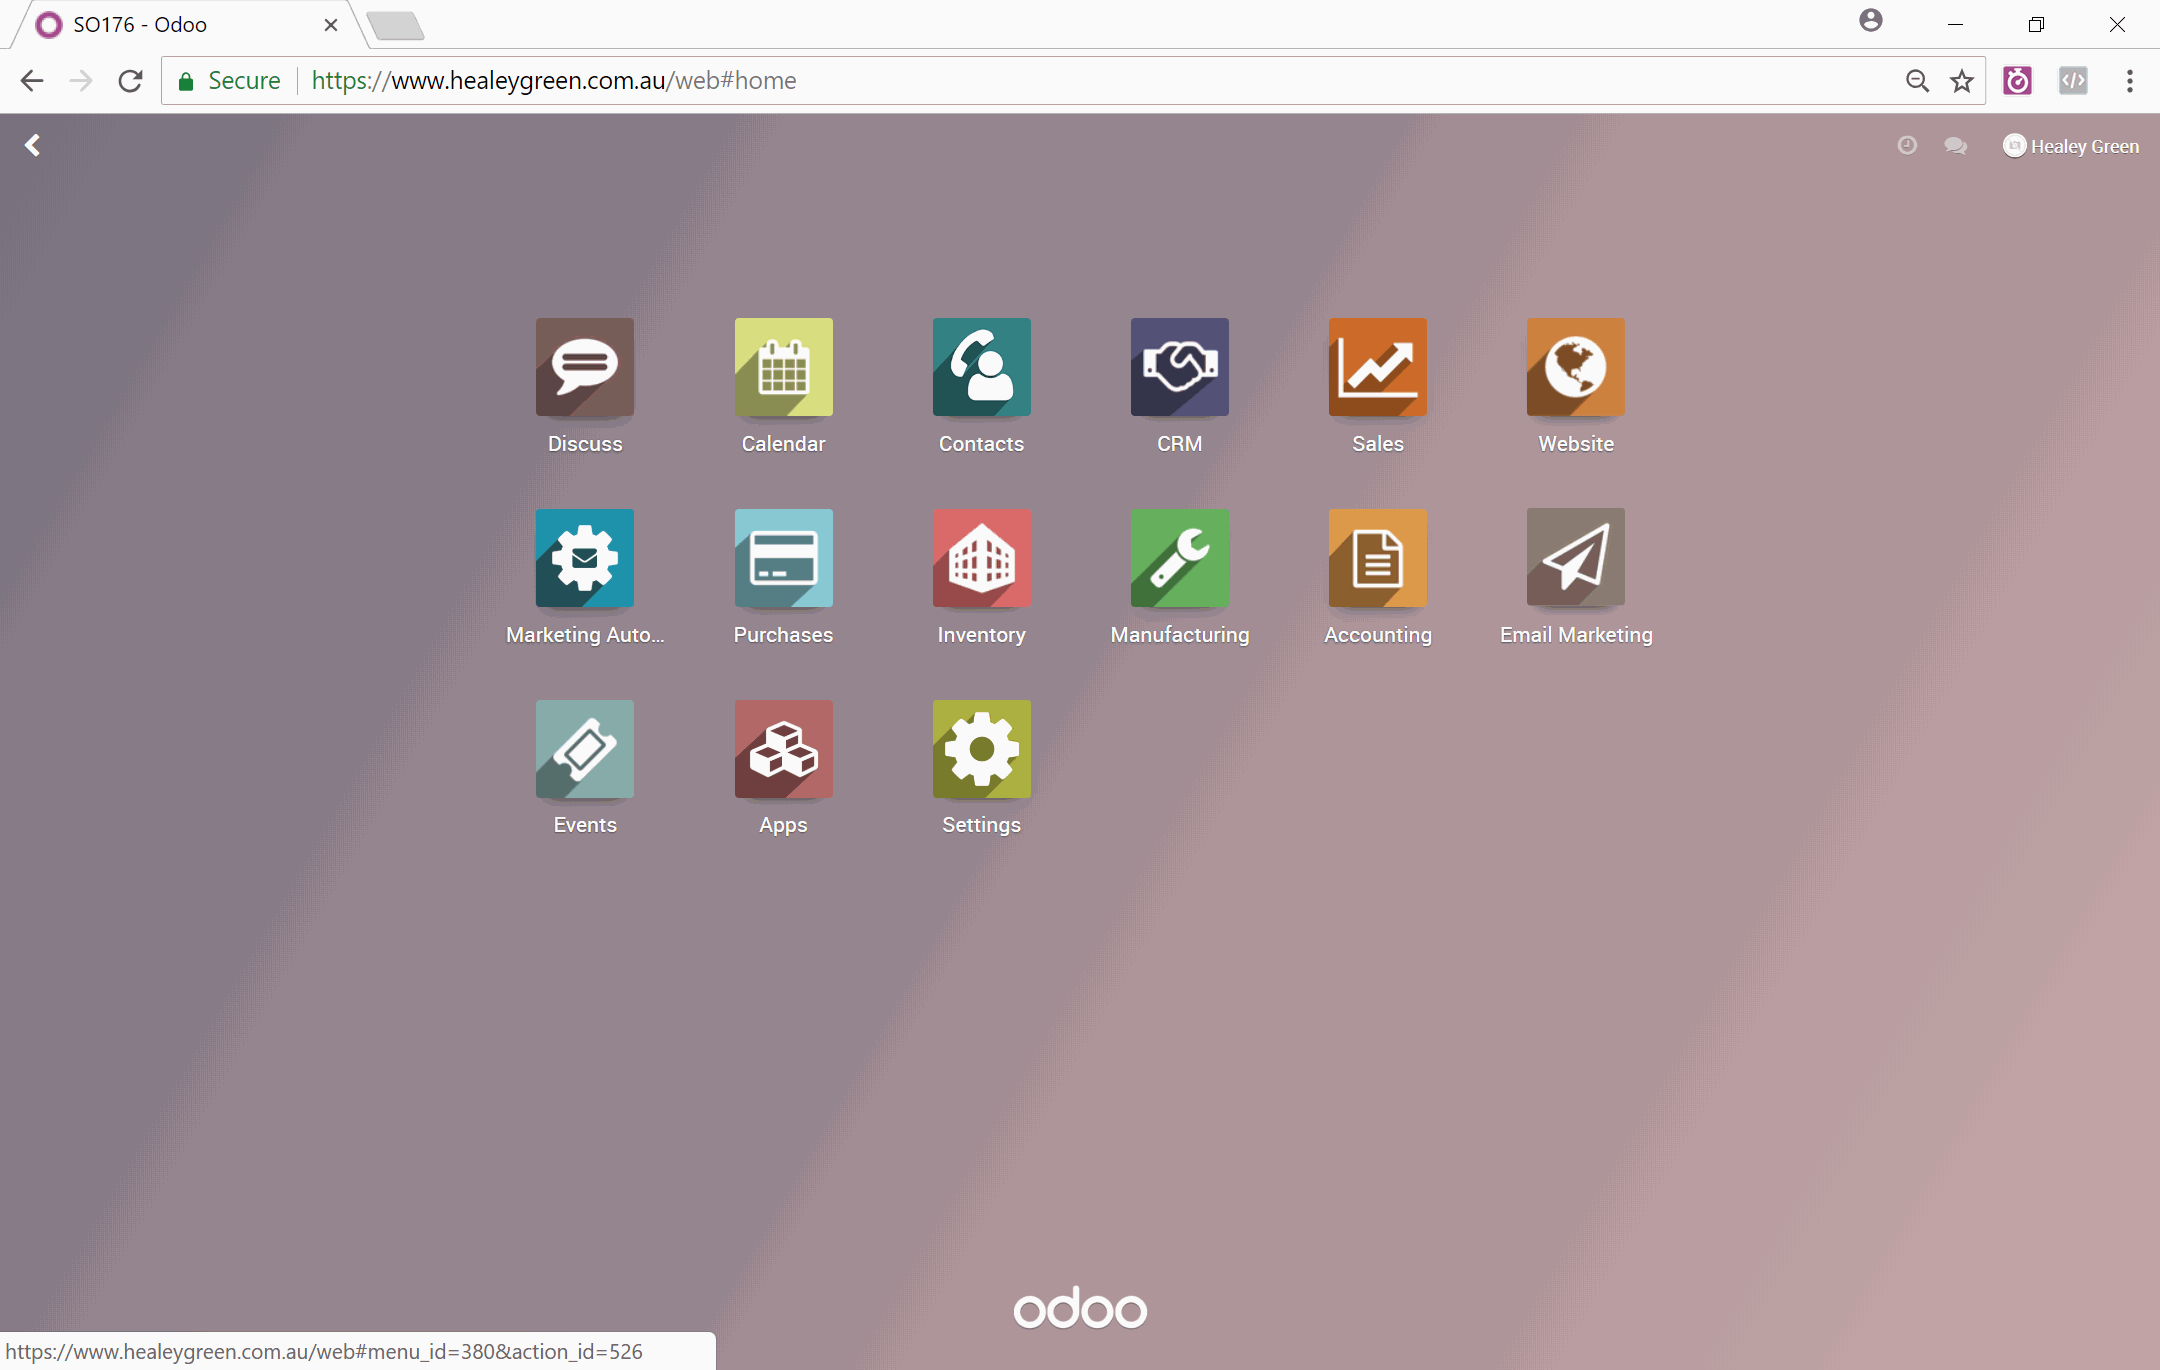Open the Marketing Automation app
This screenshot has height=1370, width=2160.
pos(585,558)
